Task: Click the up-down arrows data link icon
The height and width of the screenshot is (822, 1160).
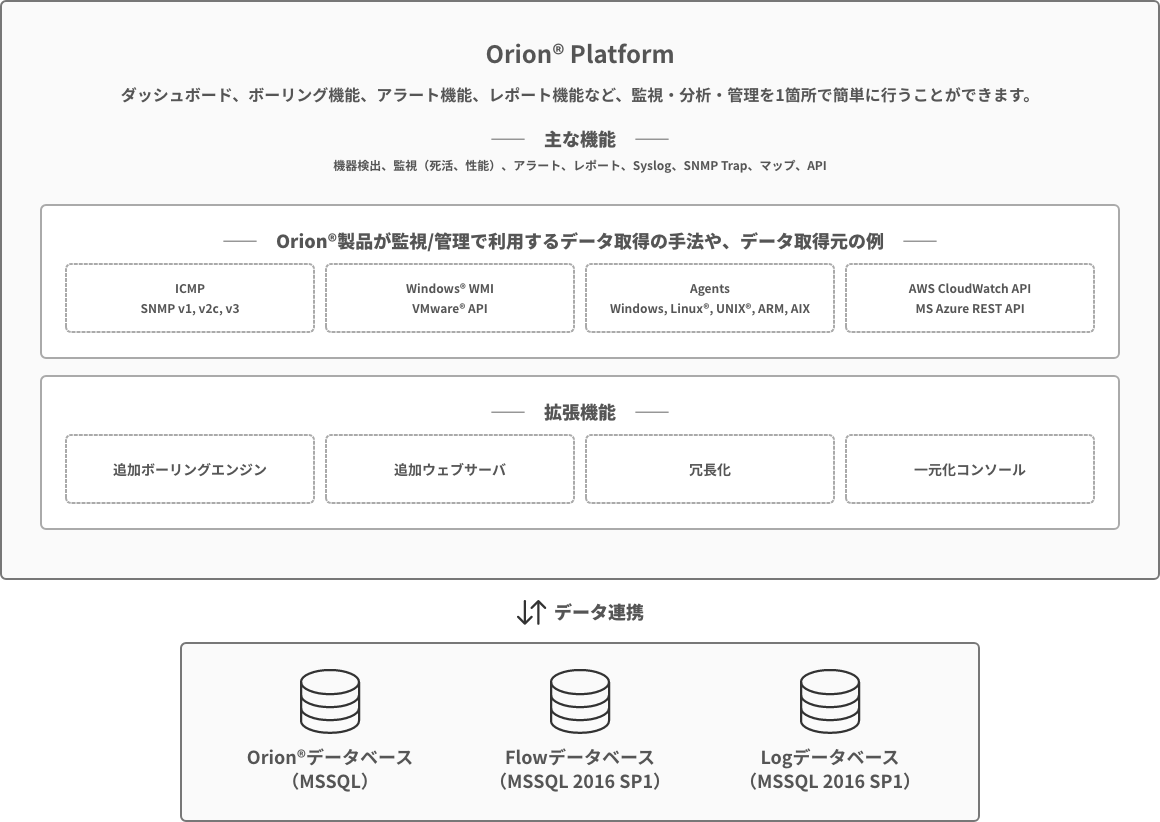Action: (531, 612)
